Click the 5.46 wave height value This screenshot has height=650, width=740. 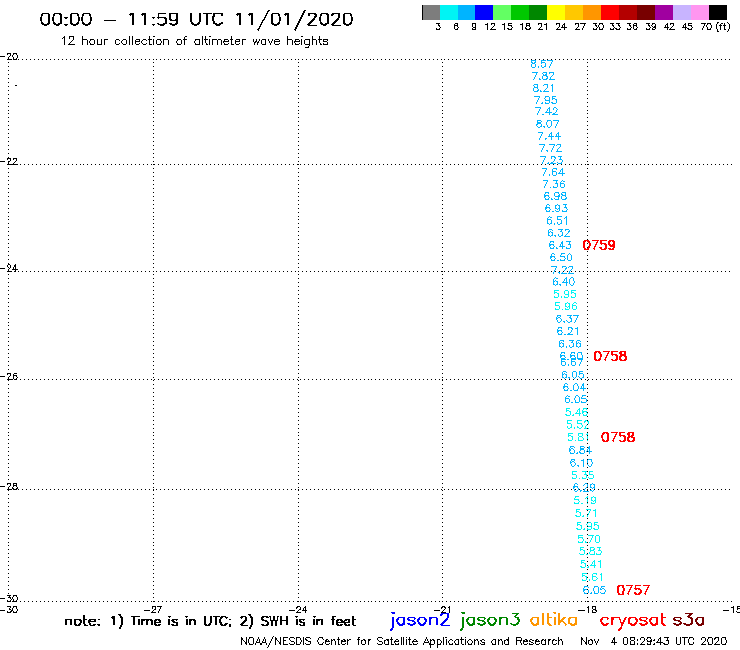pyautogui.click(x=577, y=412)
